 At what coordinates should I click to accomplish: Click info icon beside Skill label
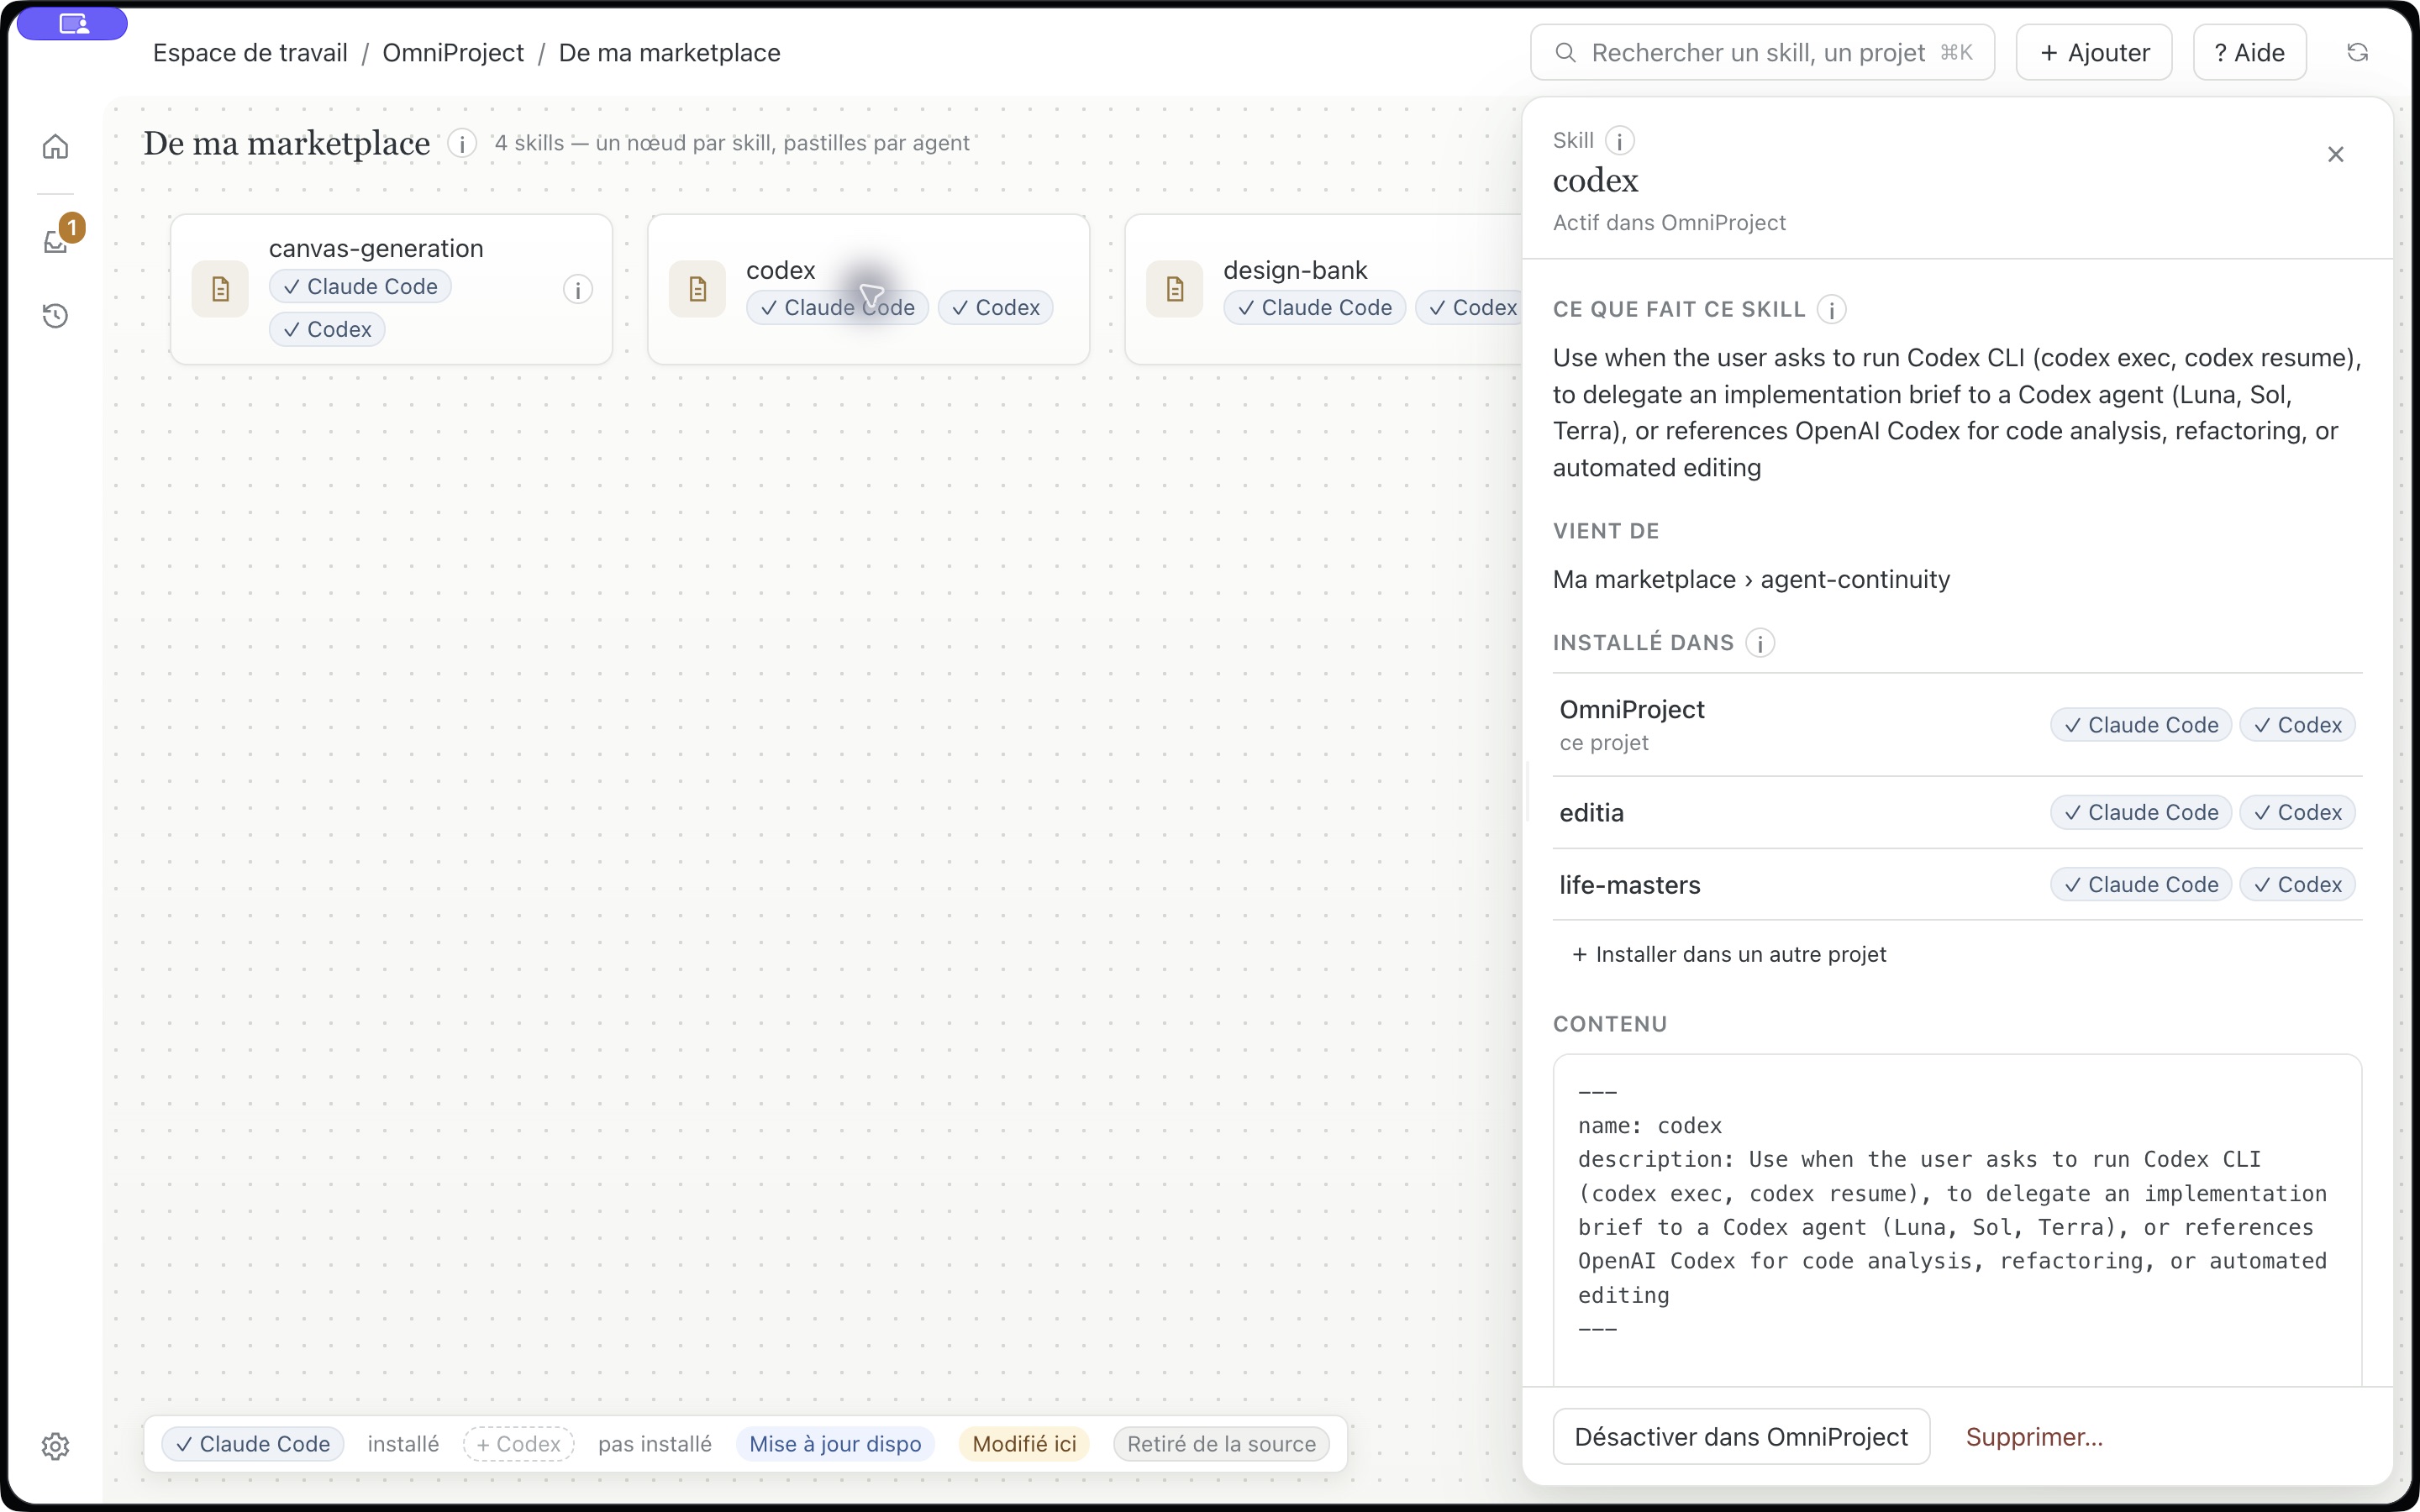coord(1619,141)
